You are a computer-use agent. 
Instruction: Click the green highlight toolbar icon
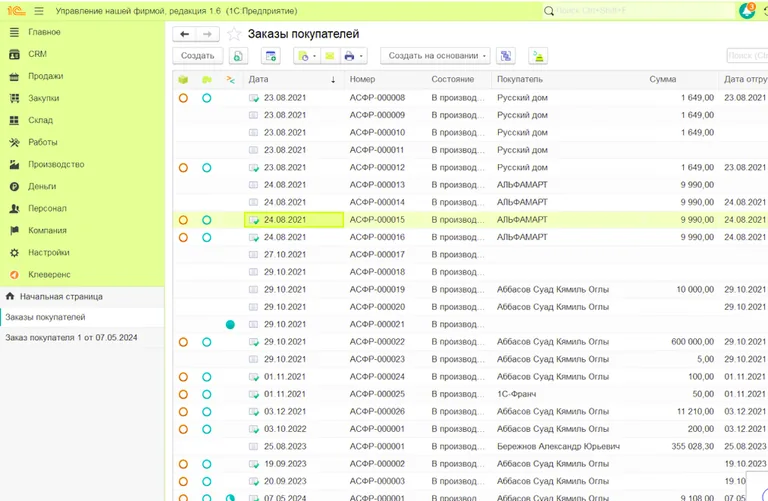point(539,57)
